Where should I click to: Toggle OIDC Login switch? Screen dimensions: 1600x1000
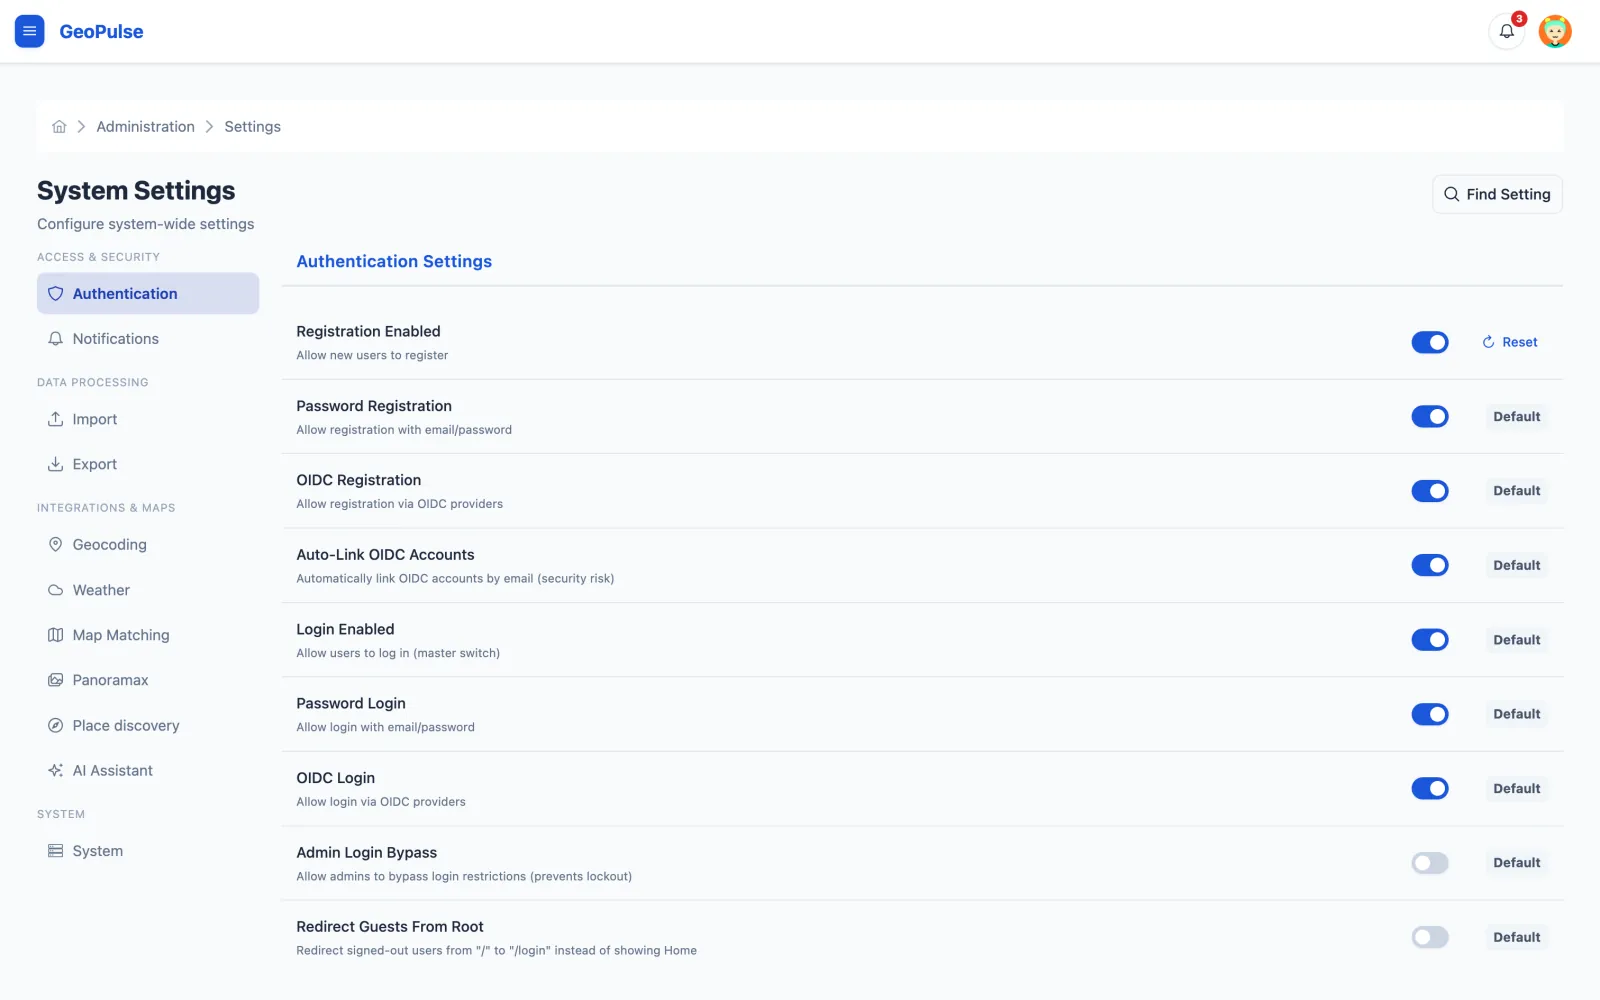[1430, 789]
